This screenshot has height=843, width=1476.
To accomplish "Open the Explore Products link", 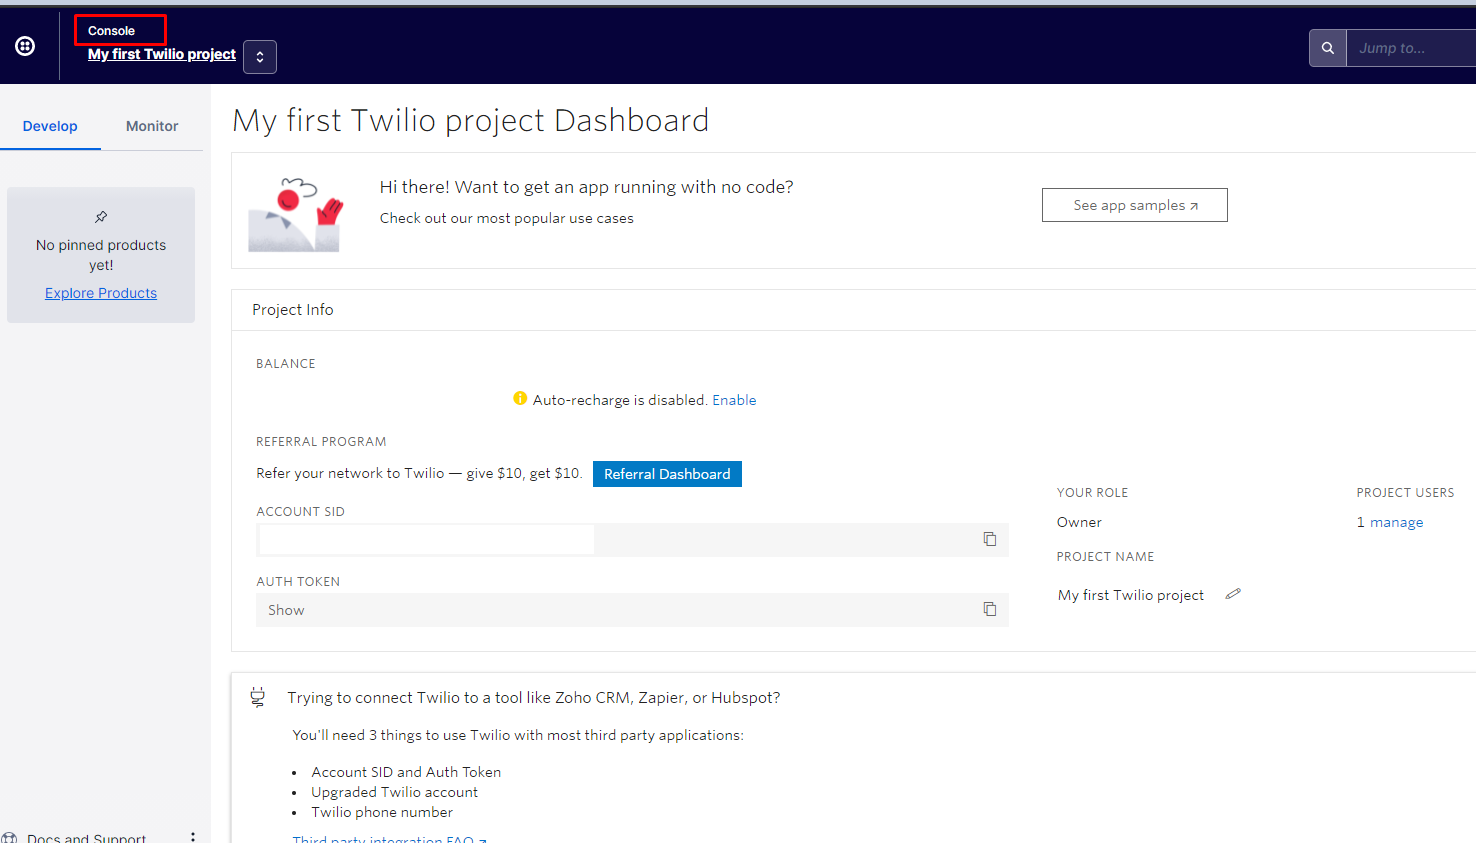I will tap(101, 293).
